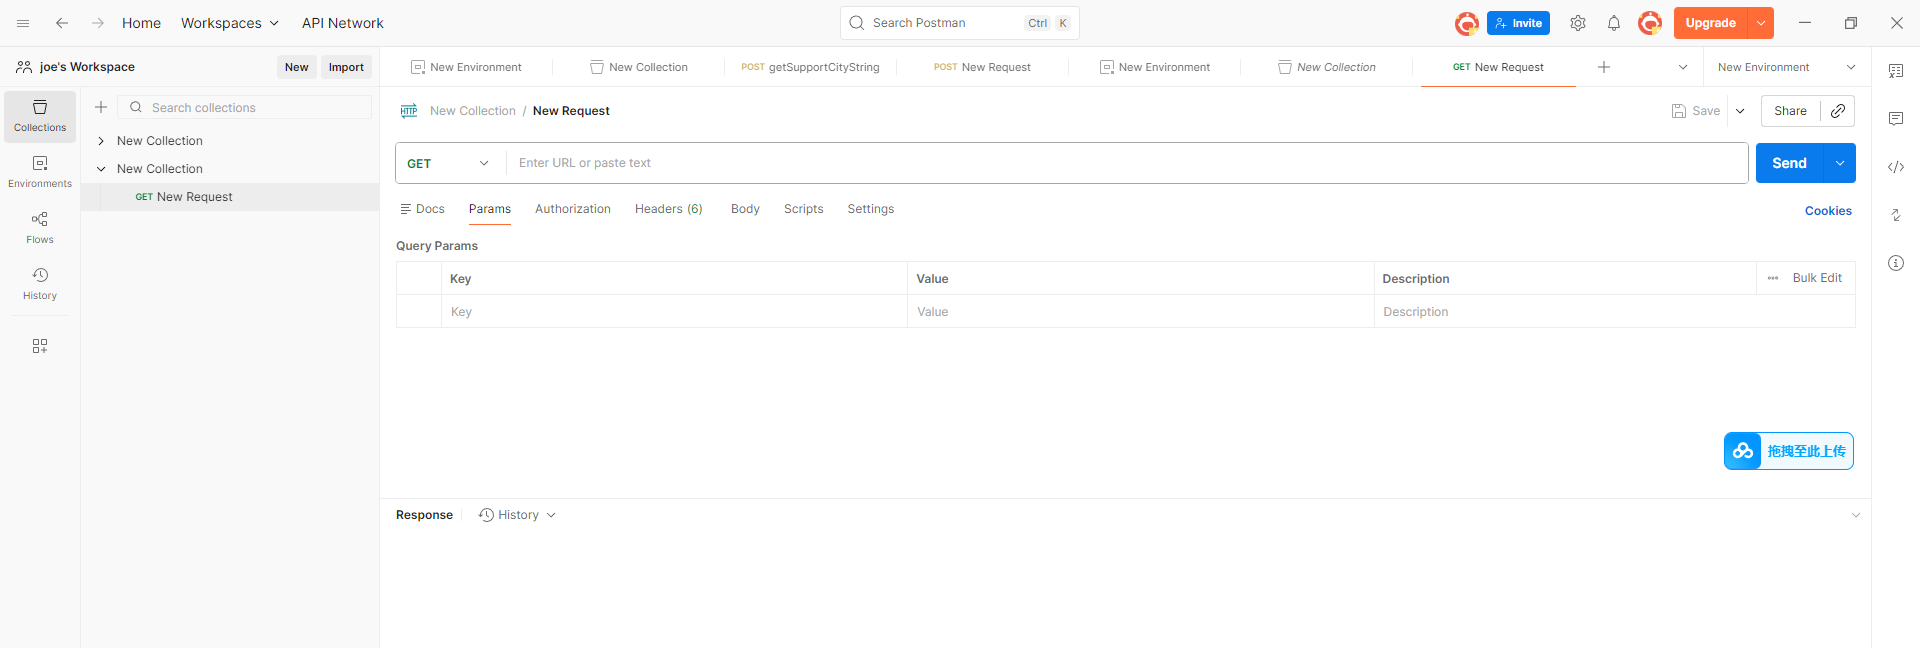Click the query param Value cell
1920x648 pixels.
pos(1140,312)
